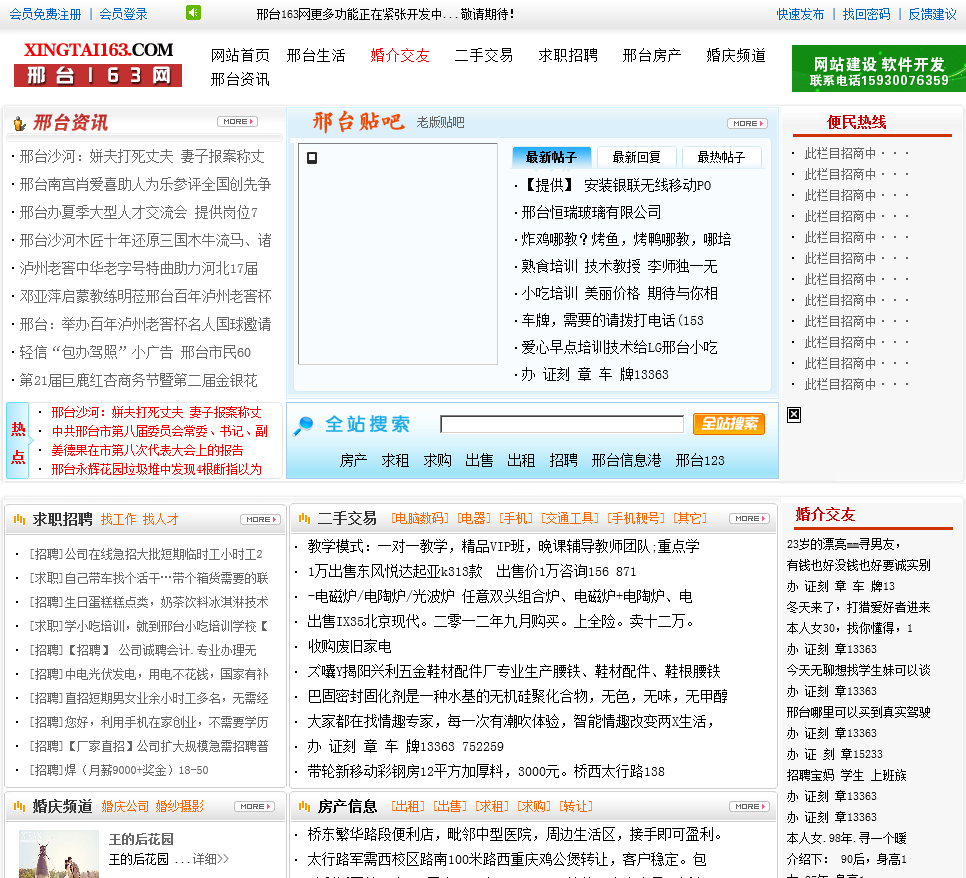Open MORE in the 婚庆频道 section
The width and height of the screenshot is (966, 878).
(254, 807)
